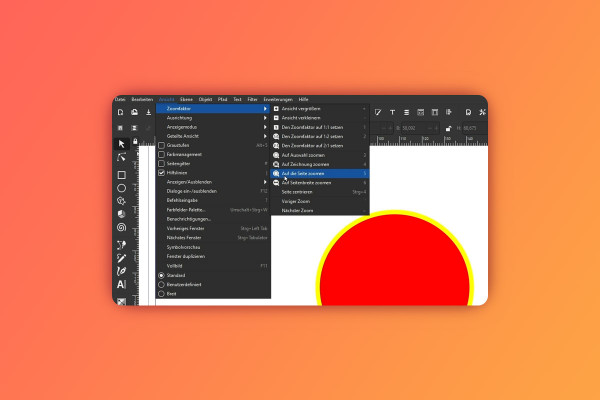Open the Align and Distribute icon
Viewport: 600px width, 400px height.
[x=448, y=112]
